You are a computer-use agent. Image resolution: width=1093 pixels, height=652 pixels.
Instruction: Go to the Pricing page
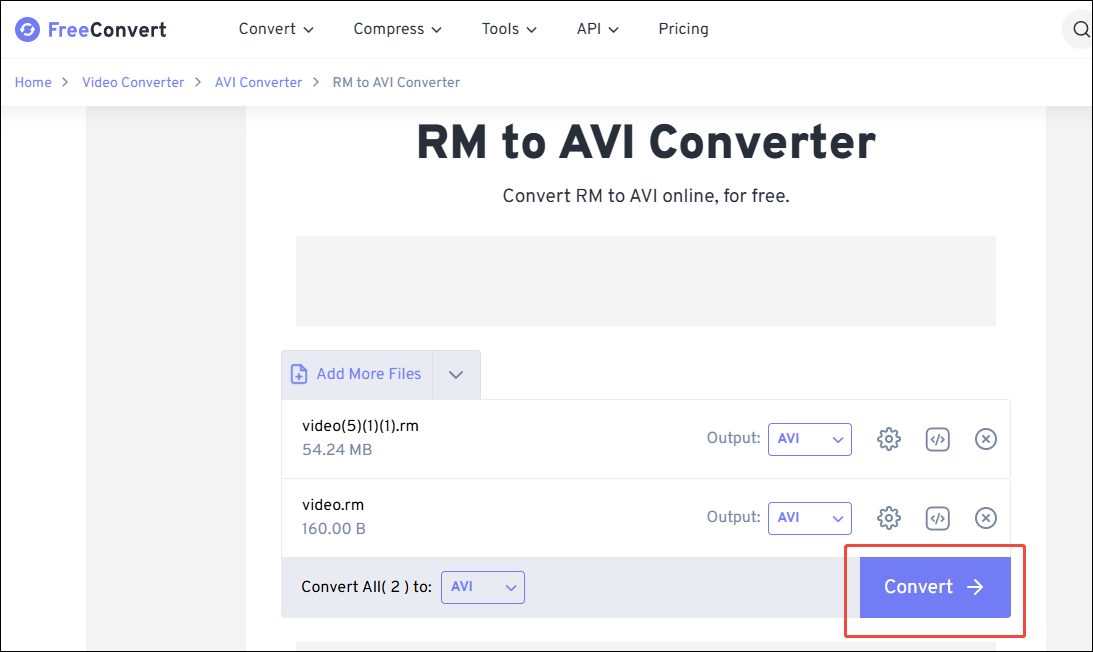point(683,29)
